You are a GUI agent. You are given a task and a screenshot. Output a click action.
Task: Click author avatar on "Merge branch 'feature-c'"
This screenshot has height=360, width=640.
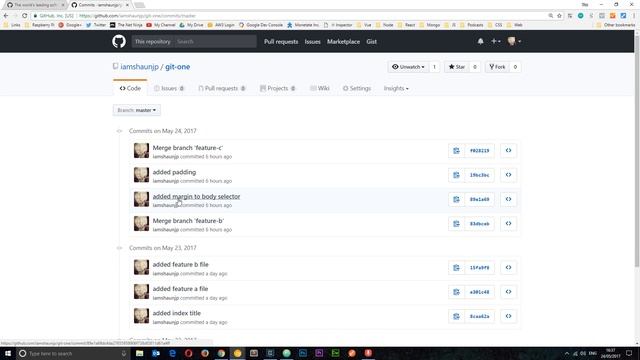pos(141,151)
